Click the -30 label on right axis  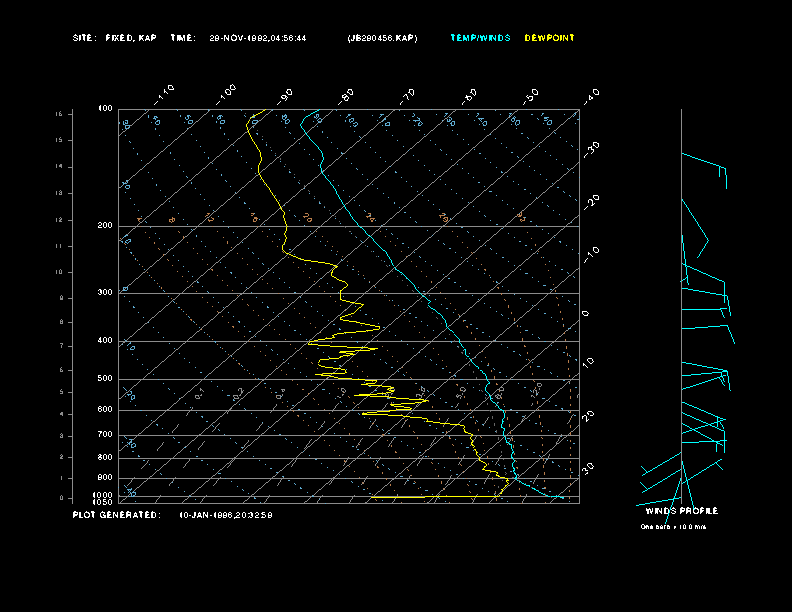click(590, 147)
